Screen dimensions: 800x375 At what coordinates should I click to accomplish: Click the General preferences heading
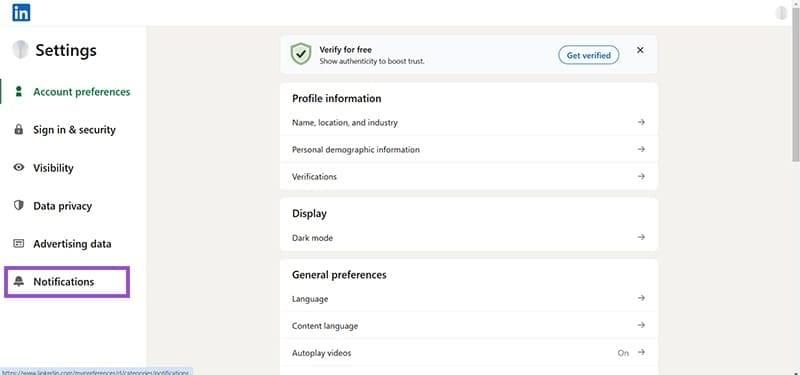click(339, 274)
